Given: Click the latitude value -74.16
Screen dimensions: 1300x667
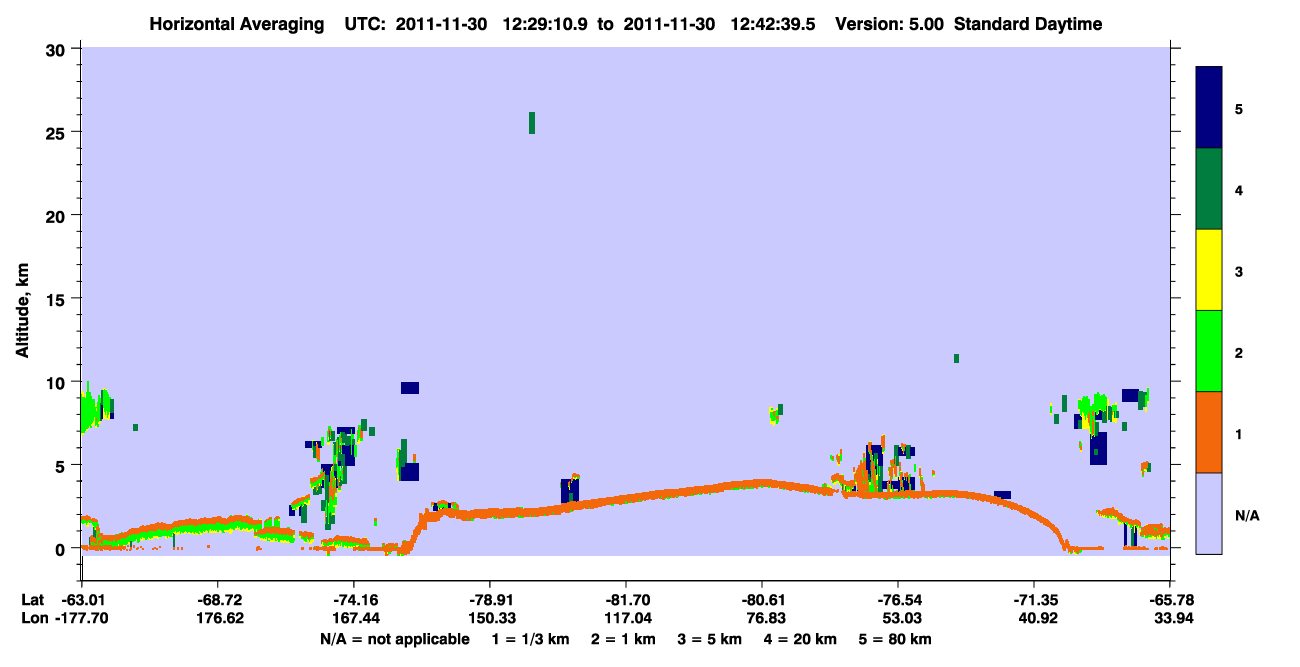Looking at the screenshot, I should (x=354, y=600).
